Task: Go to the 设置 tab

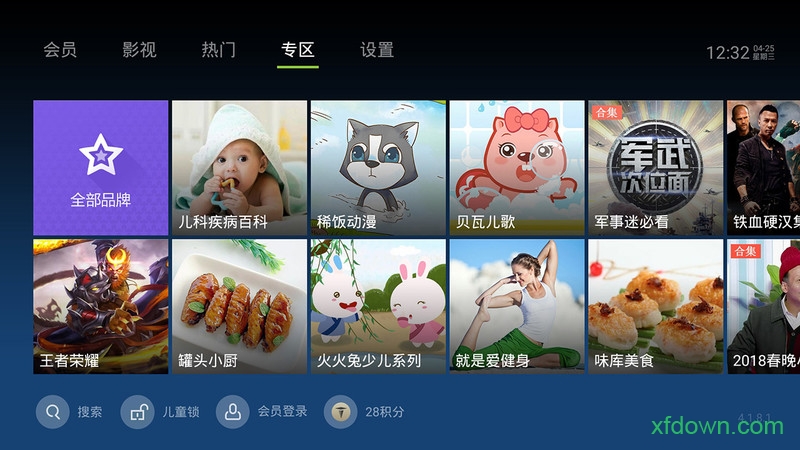Action: (x=377, y=50)
